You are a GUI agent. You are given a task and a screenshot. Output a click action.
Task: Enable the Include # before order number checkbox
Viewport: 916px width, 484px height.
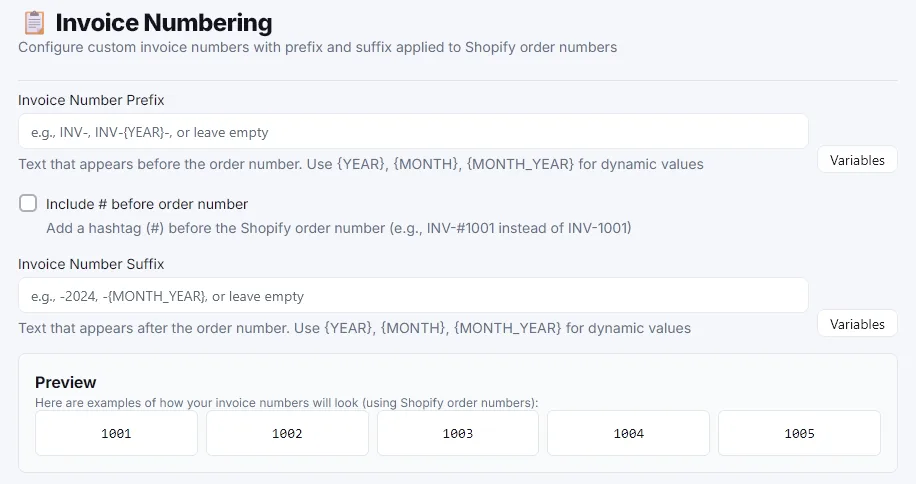(x=28, y=203)
